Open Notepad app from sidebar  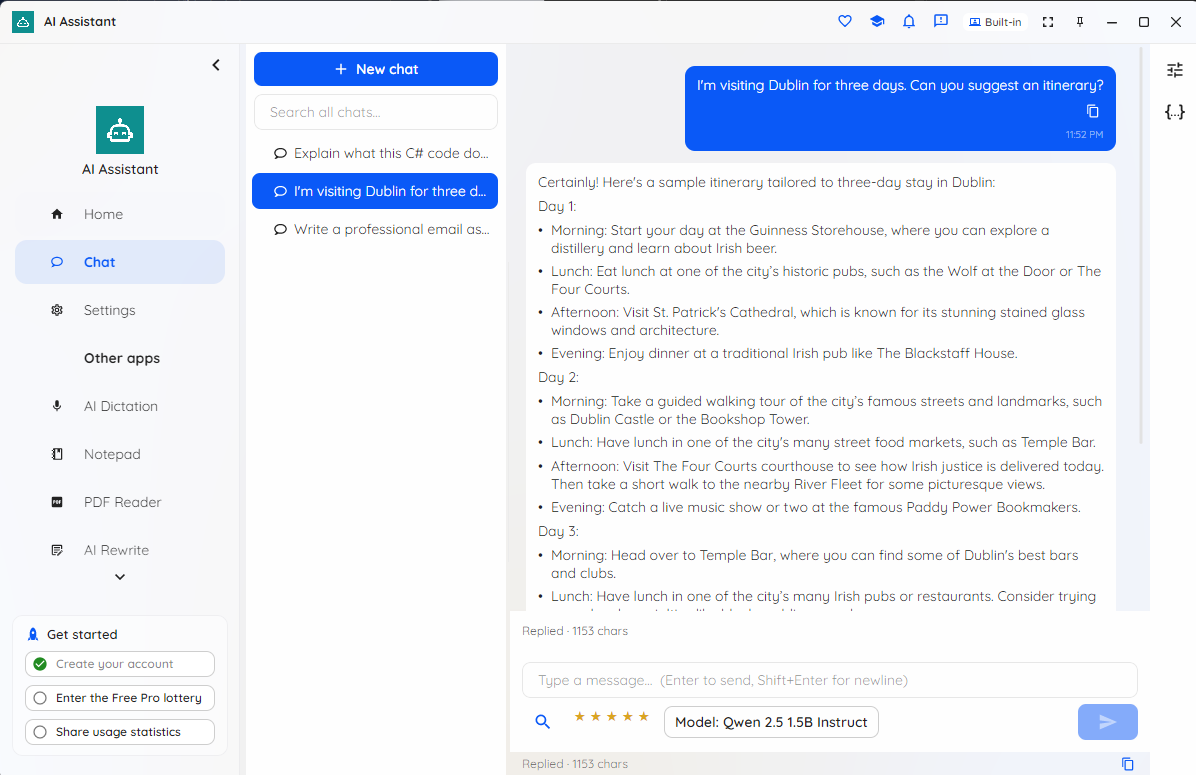point(120,455)
